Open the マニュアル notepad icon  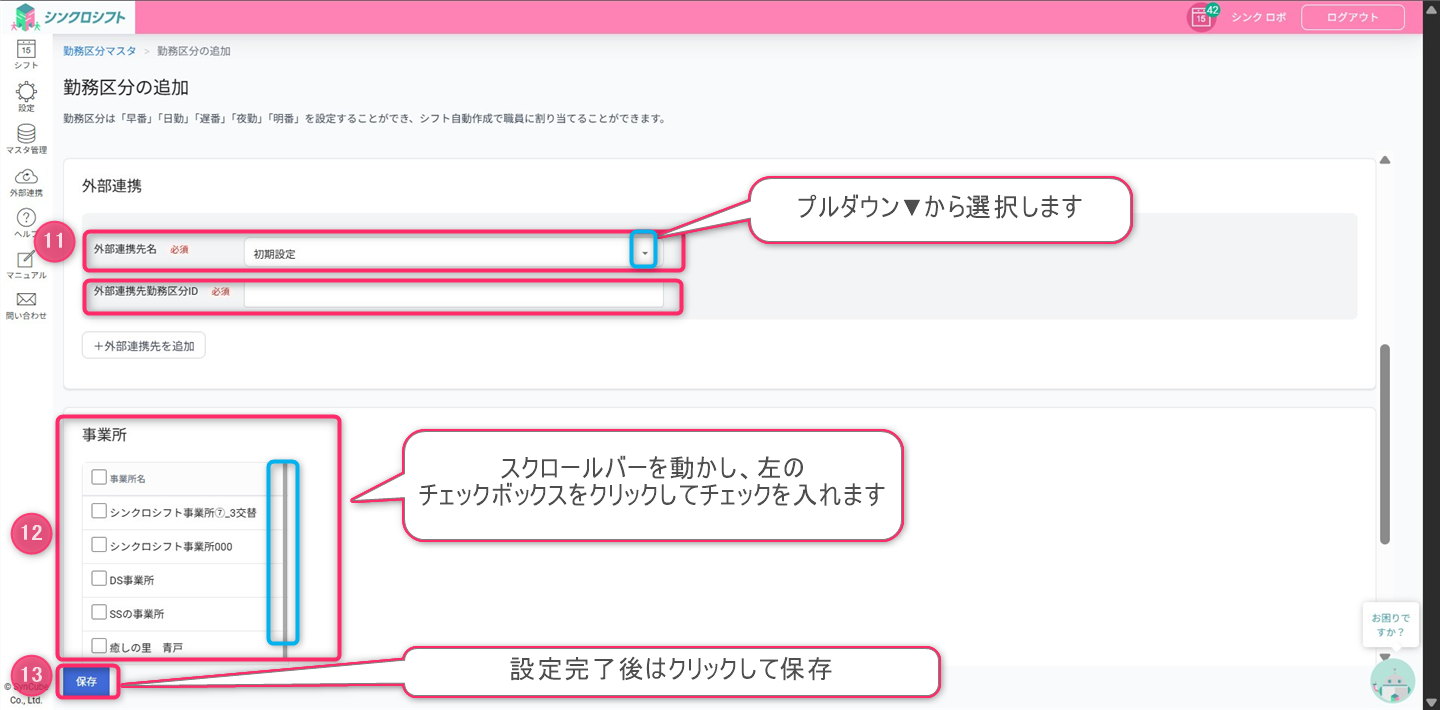(x=27, y=260)
